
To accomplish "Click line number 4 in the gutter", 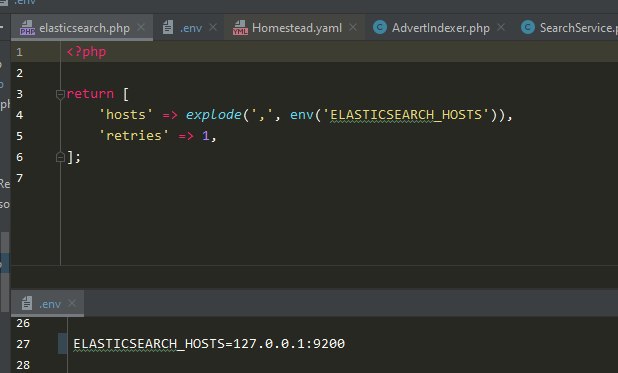I will tap(19, 115).
